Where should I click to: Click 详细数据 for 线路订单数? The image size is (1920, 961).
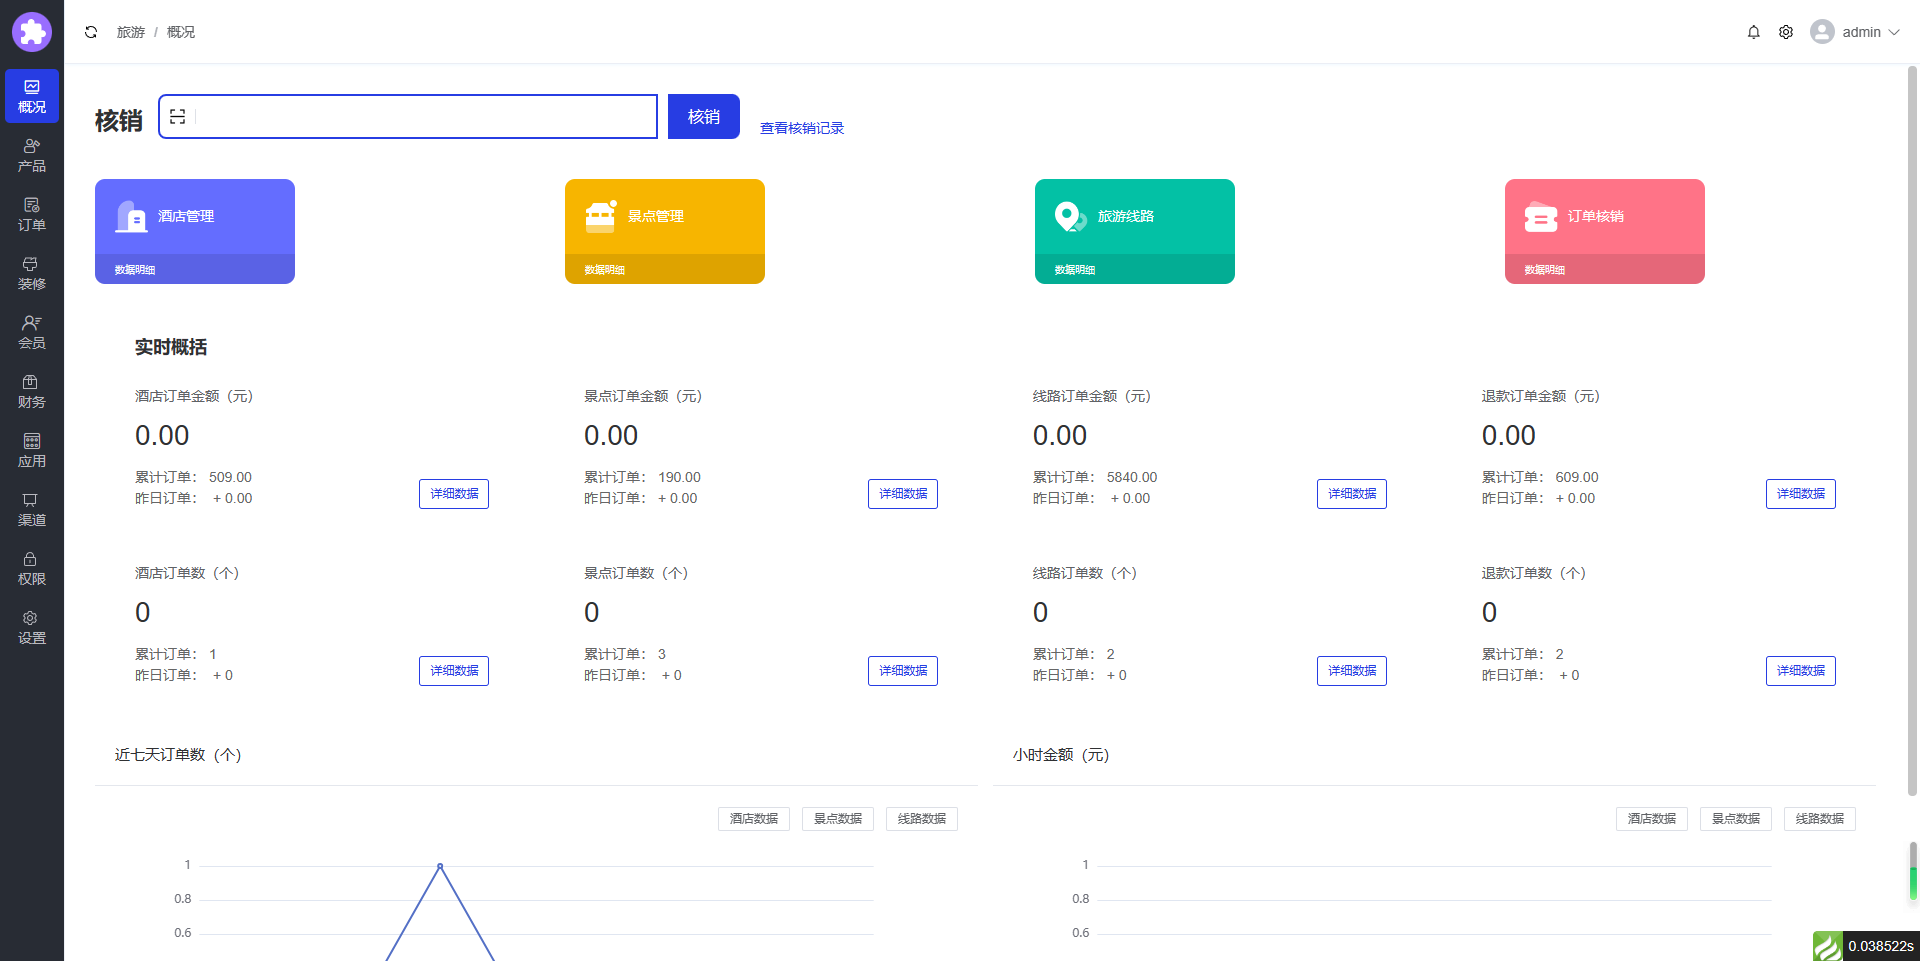pyautogui.click(x=1352, y=671)
